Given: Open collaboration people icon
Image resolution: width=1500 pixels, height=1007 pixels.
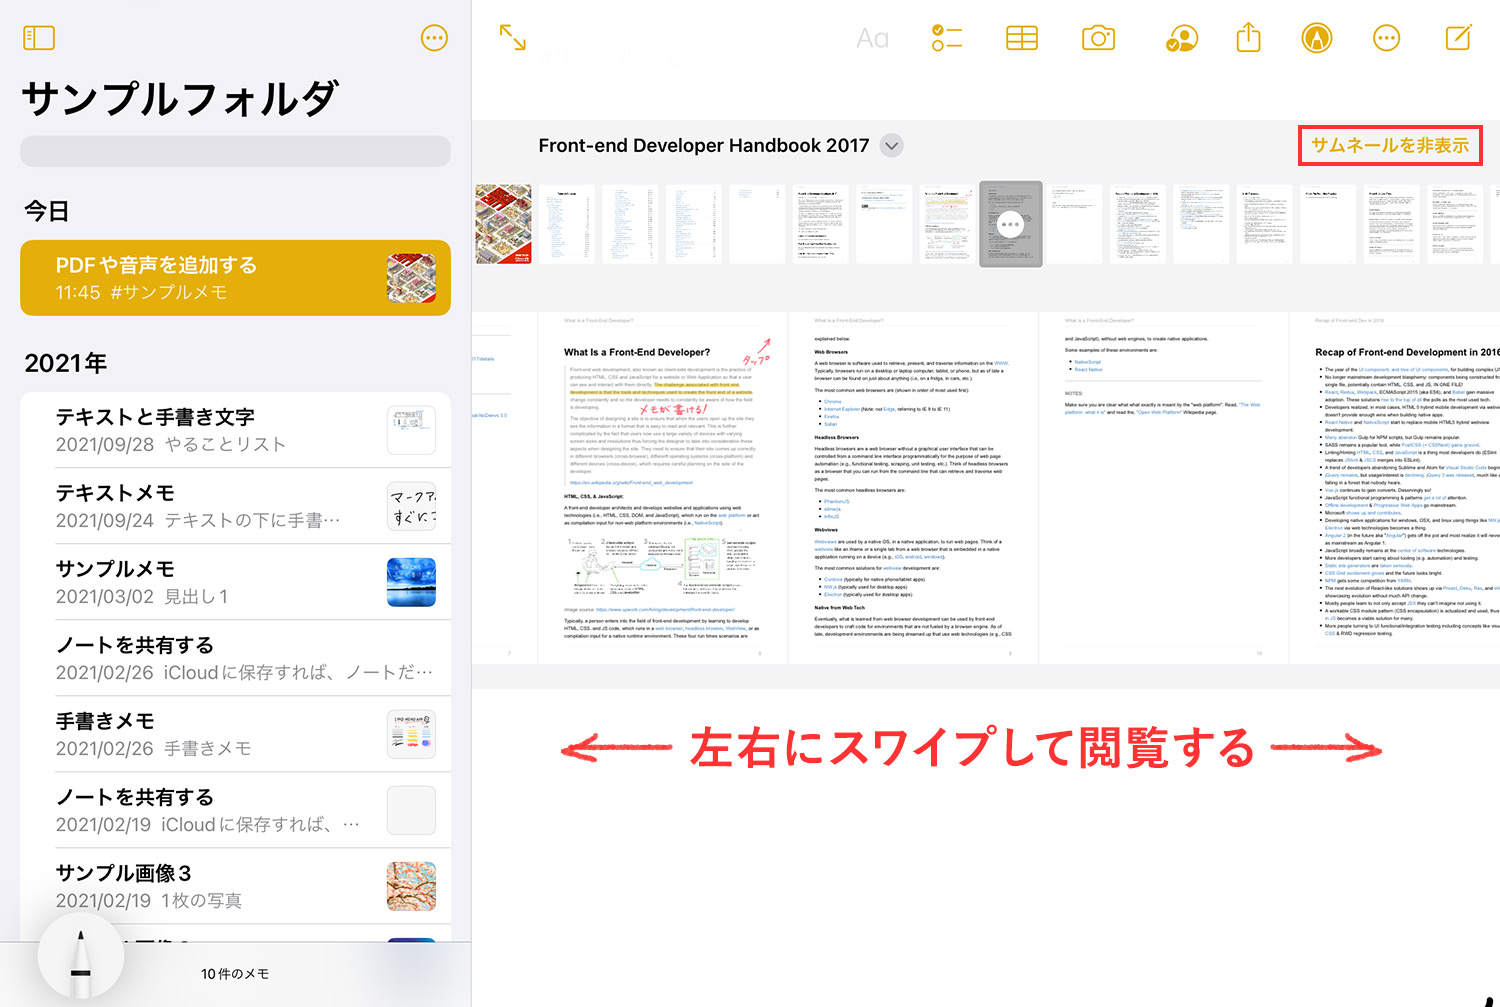Looking at the screenshot, I should (1182, 38).
